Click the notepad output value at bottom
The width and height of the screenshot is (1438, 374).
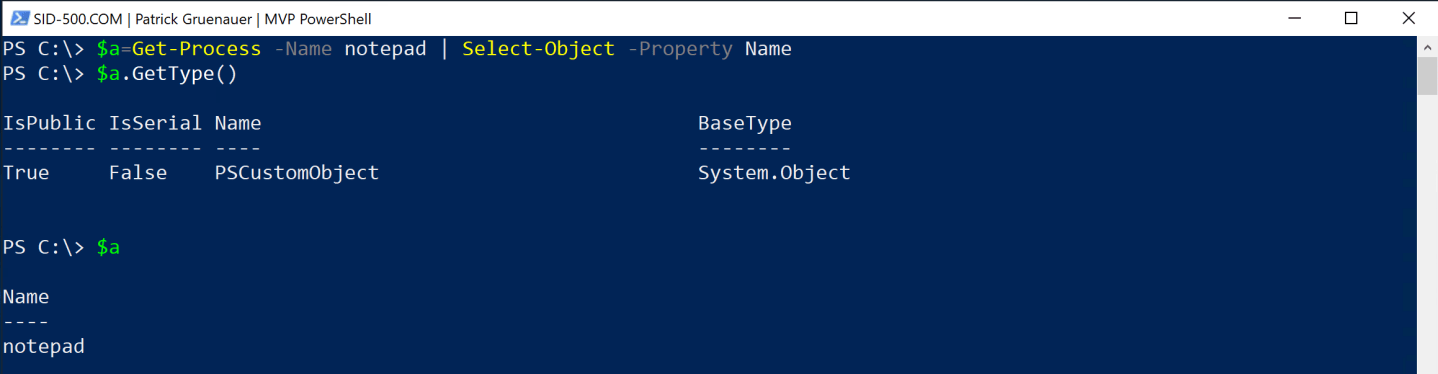tap(43, 347)
